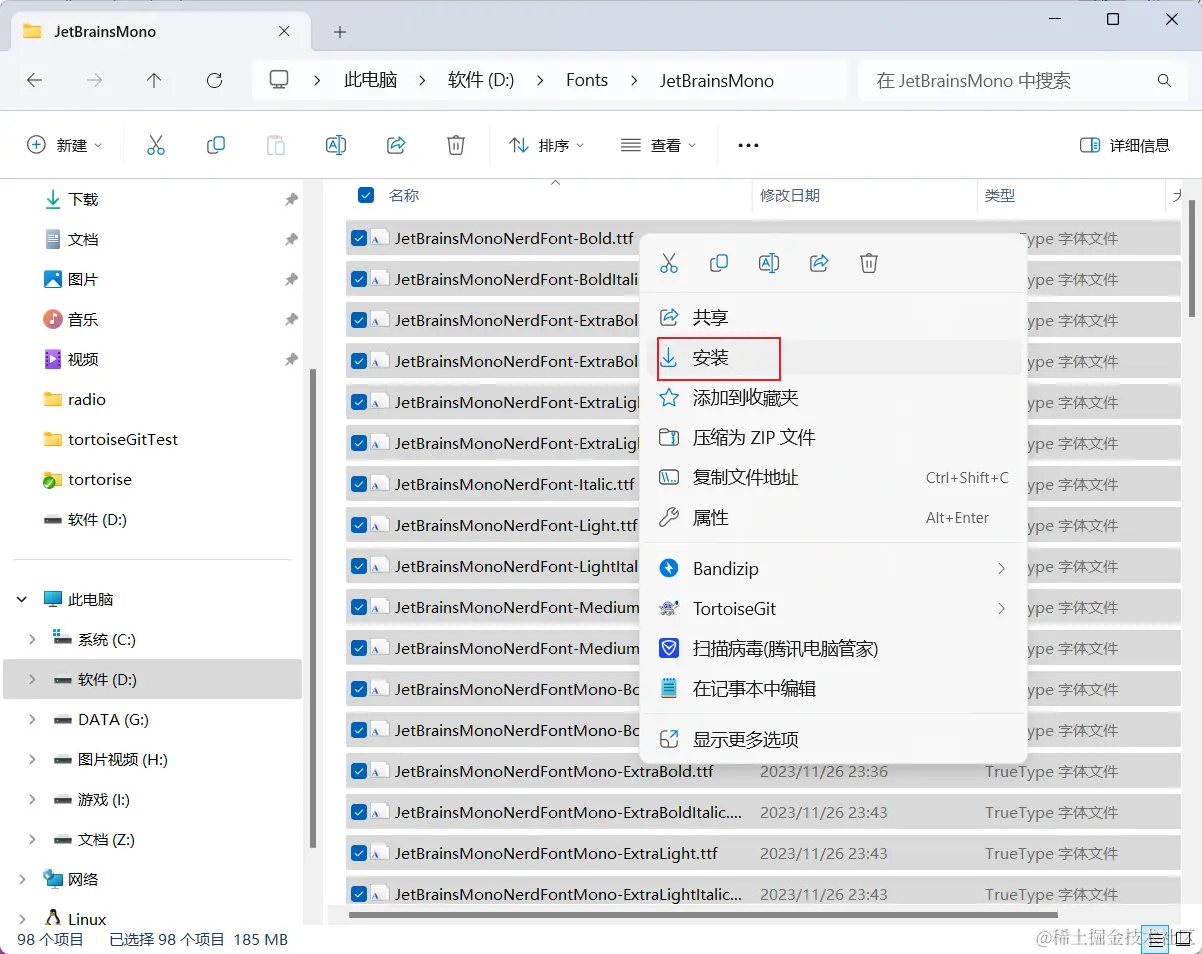Click the toolbar Share icon
The height and width of the screenshot is (954, 1202).
(x=396, y=145)
